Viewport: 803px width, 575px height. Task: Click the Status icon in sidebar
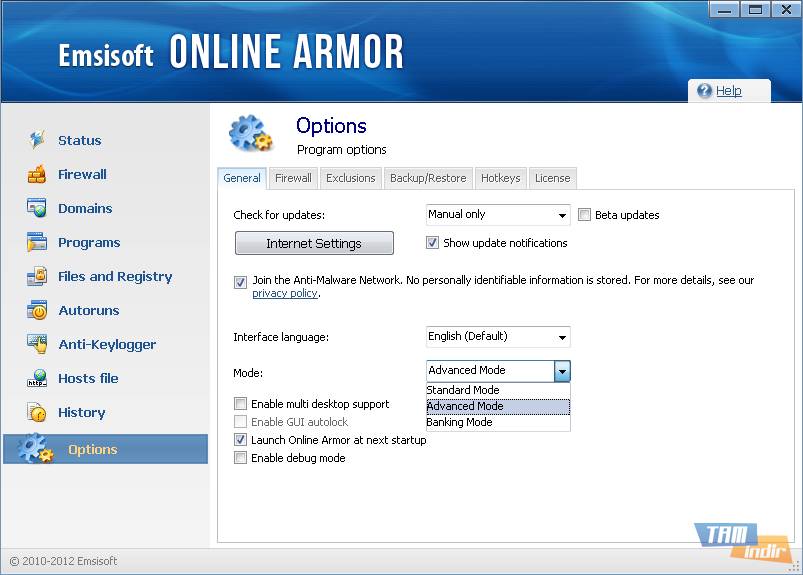[x=37, y=140]
